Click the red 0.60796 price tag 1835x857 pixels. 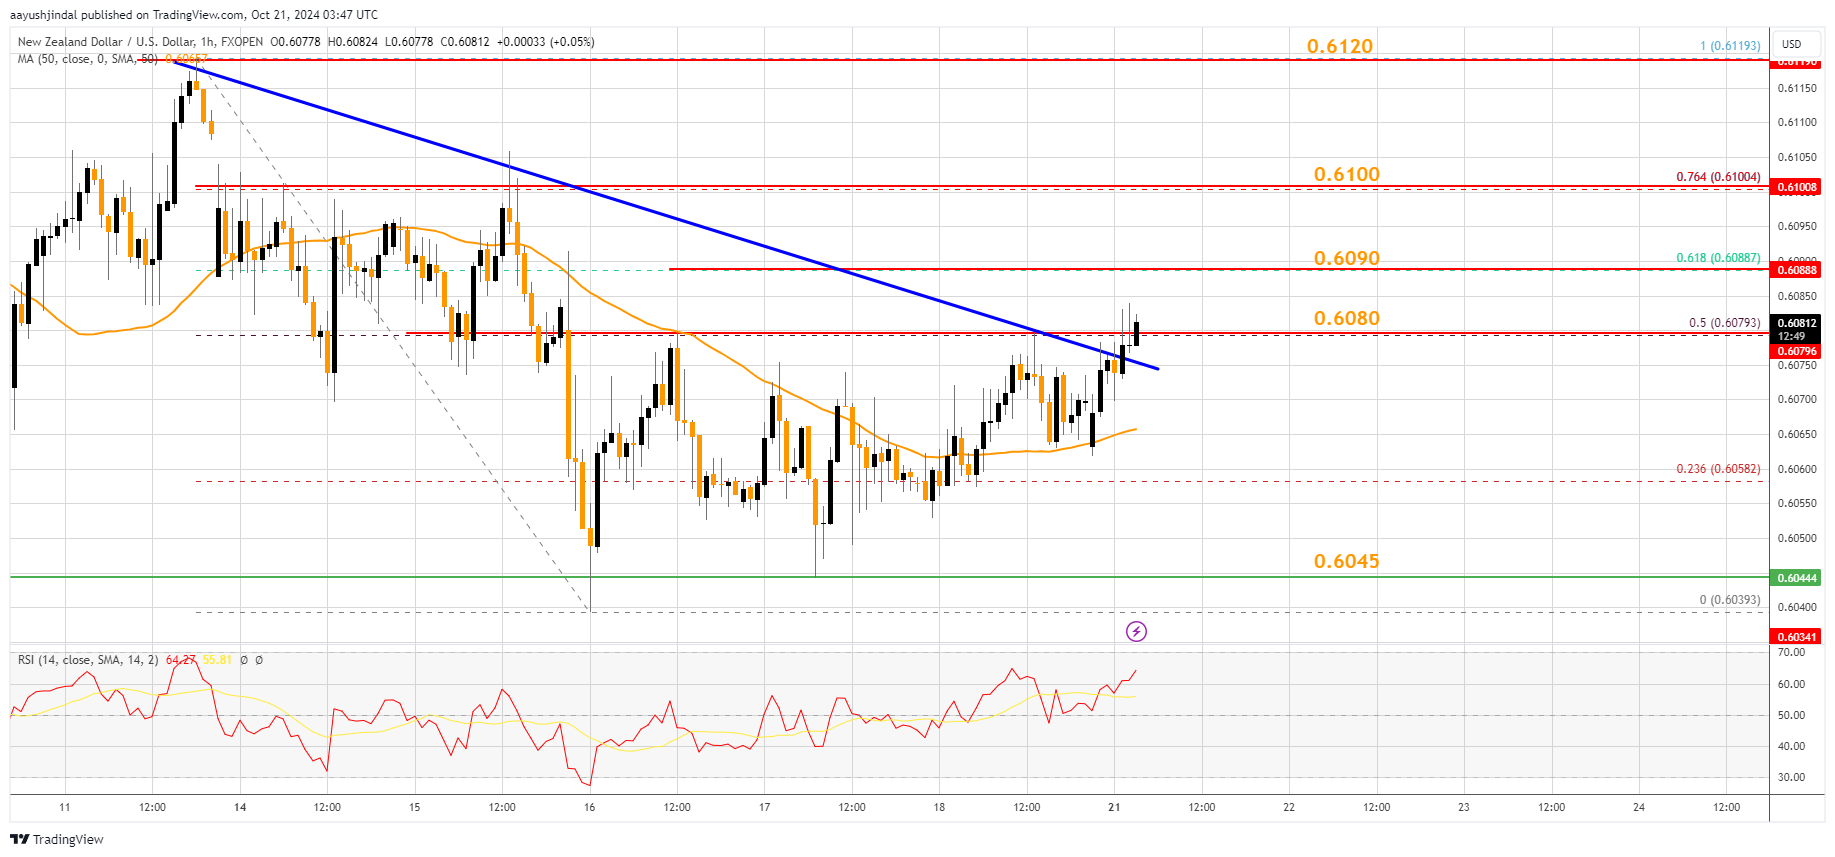1797,351
